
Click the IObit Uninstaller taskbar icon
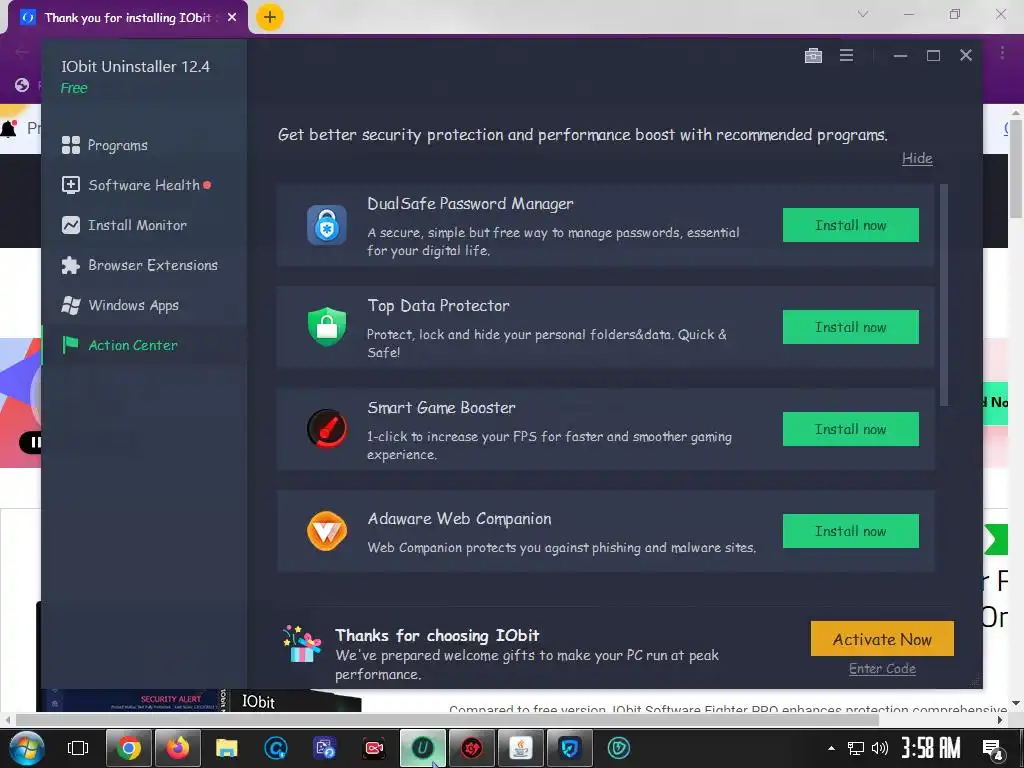[x=423, y=748]
